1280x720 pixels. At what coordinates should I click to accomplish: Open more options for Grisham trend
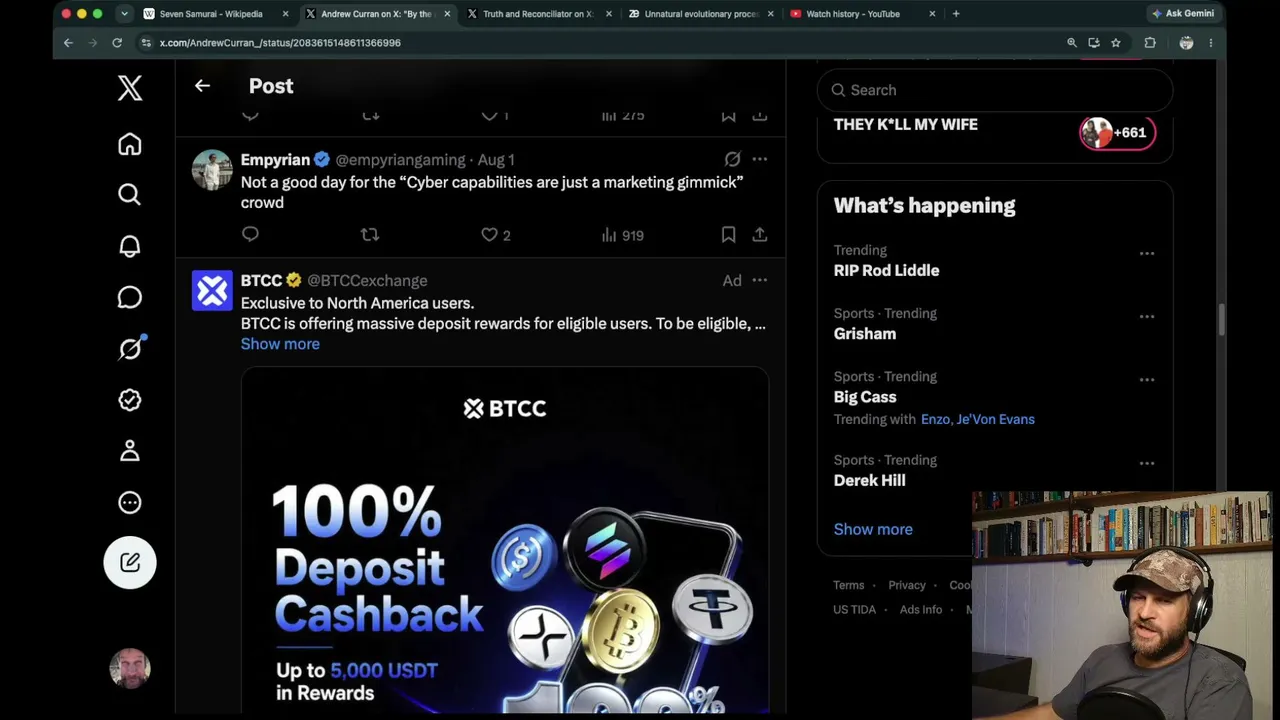pos(1147,316)
